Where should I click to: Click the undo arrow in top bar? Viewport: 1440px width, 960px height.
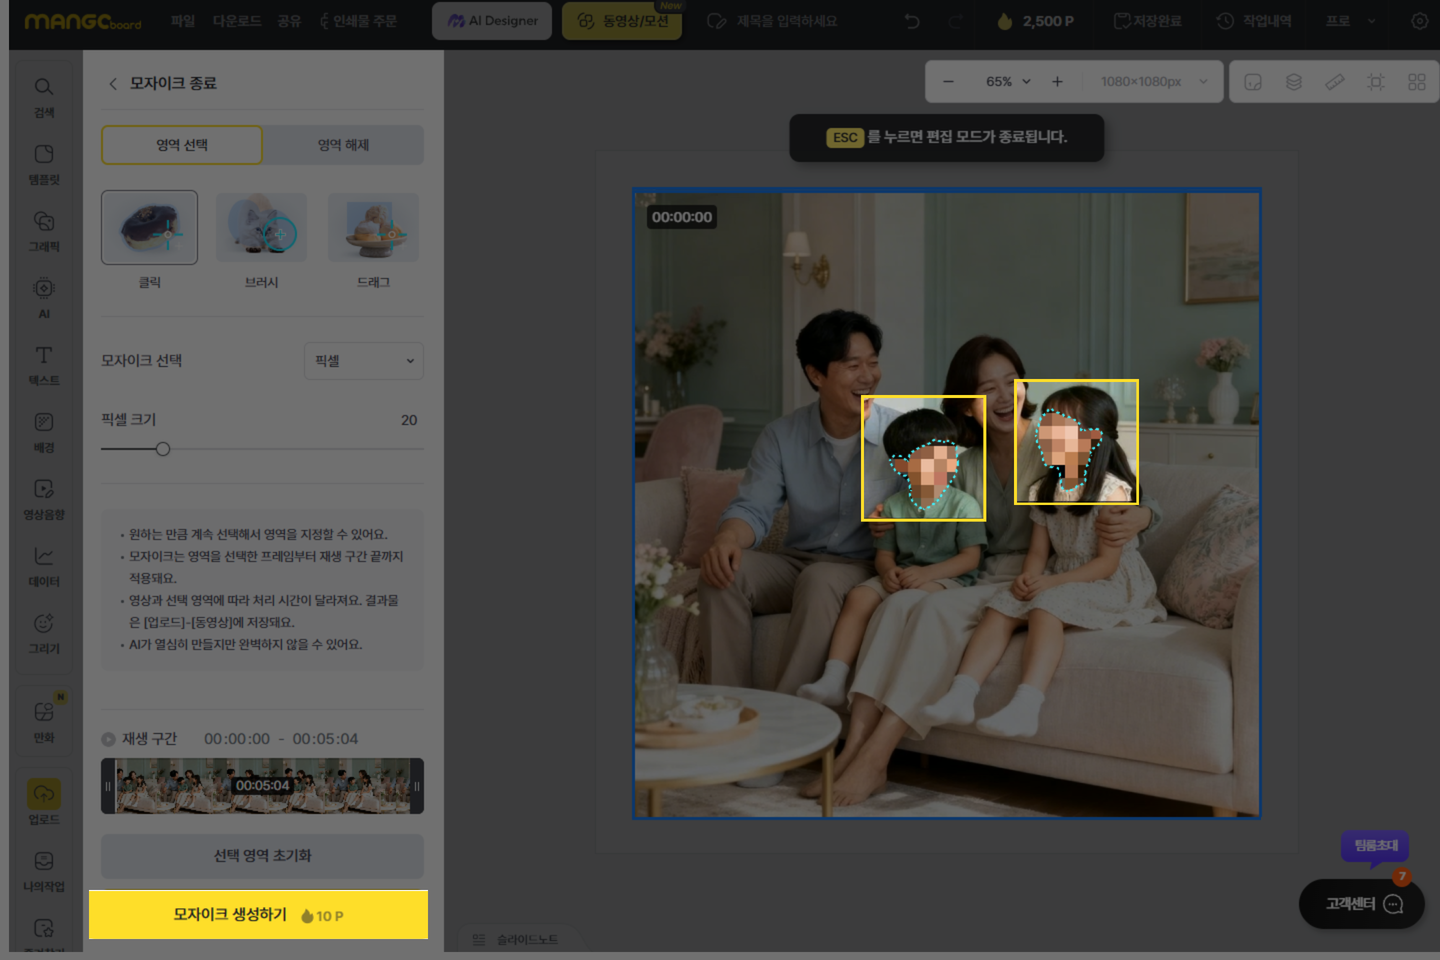tap(912, 21)
